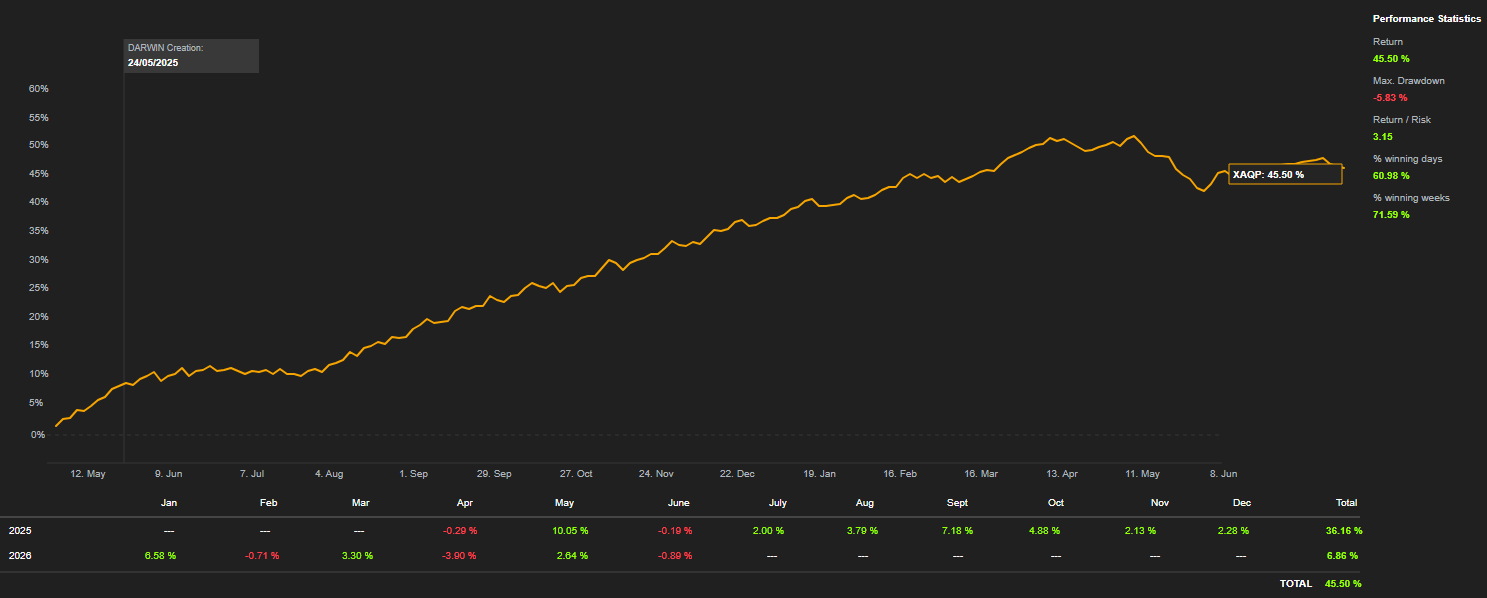The image size is (1487, 598).
Task: Click the Return / Risk value 3.15
Action: (x=1382, y=137)
